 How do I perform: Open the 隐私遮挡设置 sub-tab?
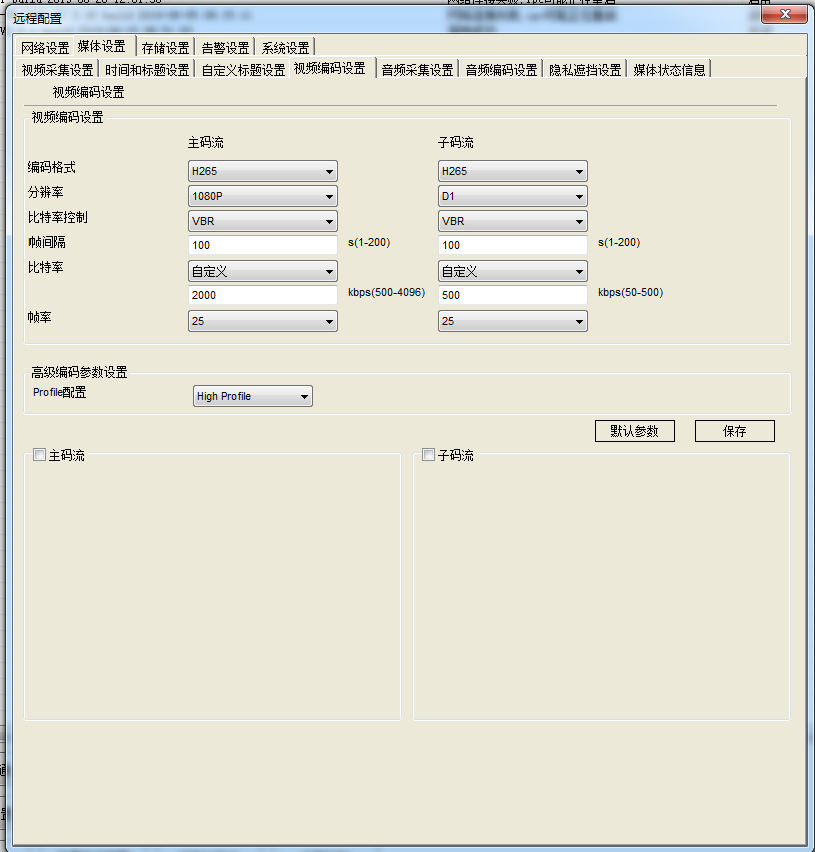[585, 70]
